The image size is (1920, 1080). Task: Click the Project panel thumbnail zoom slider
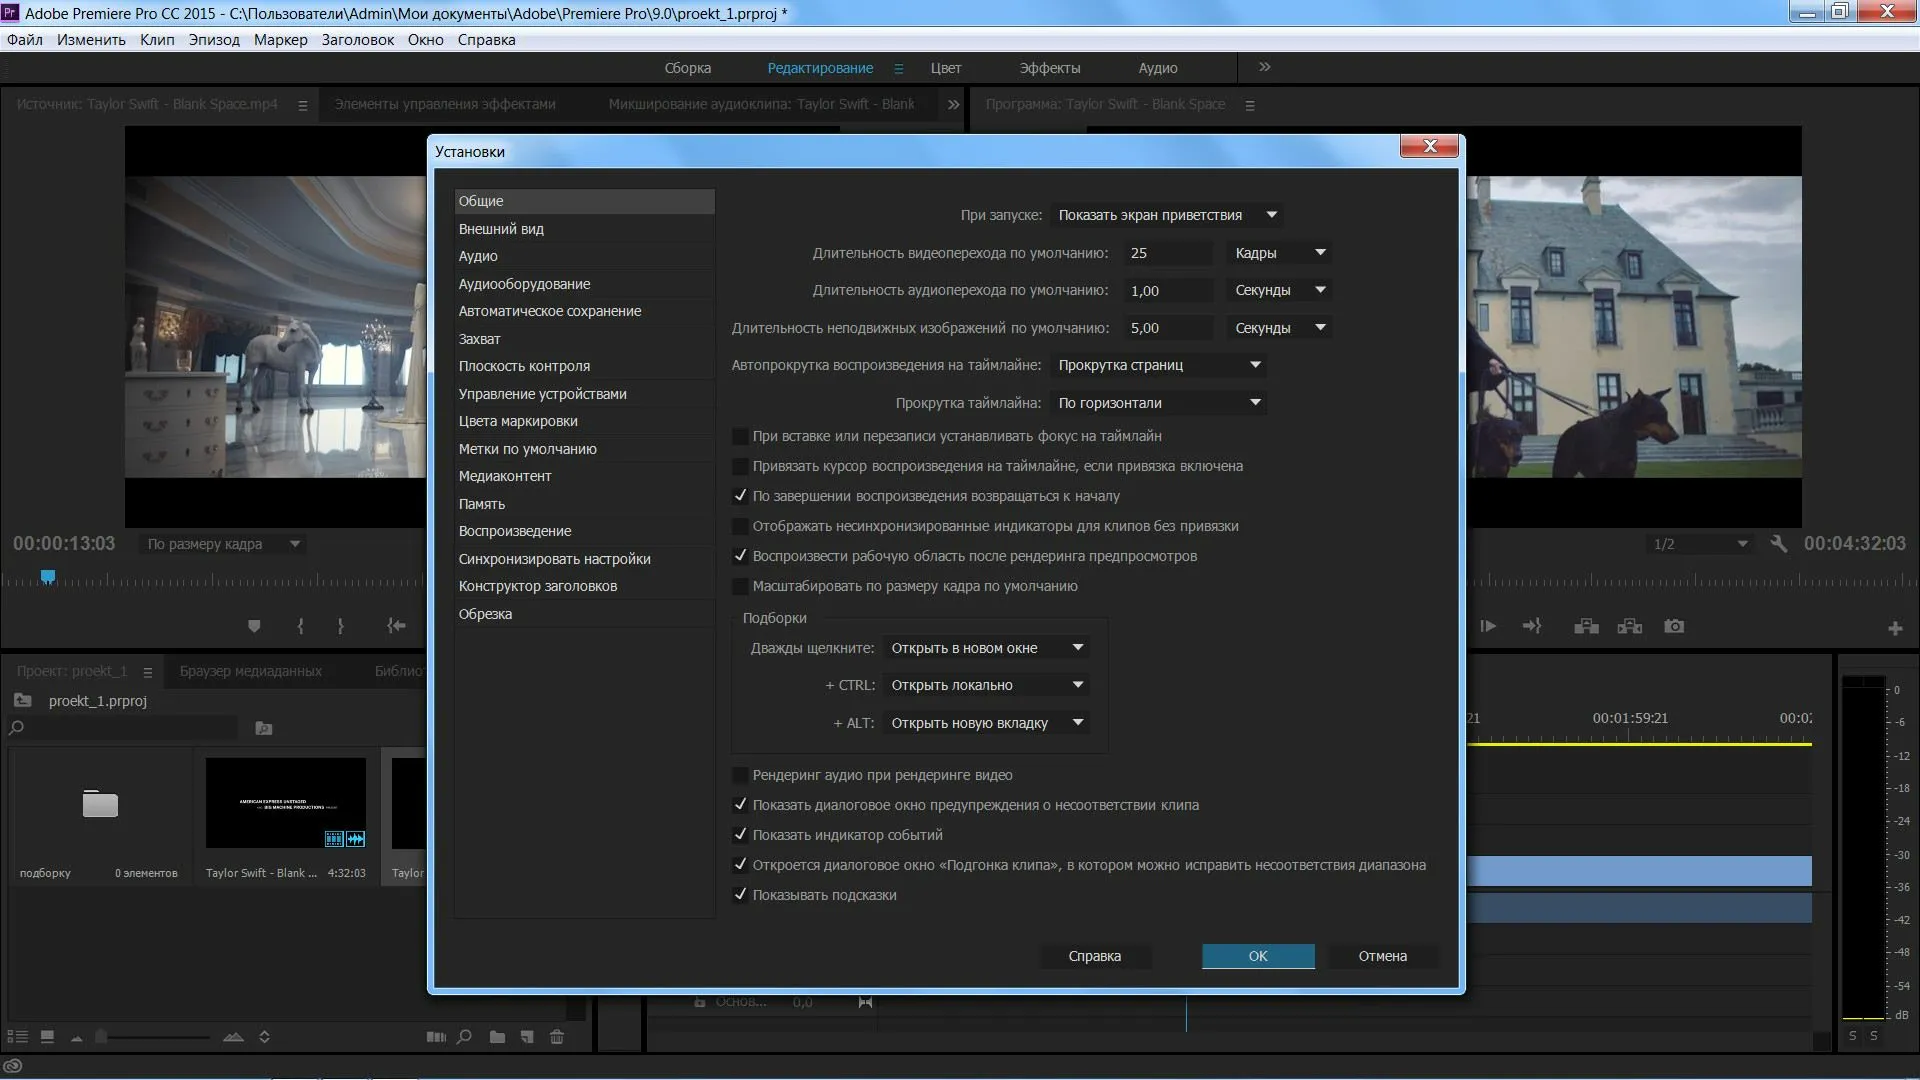click(x=101, y=1037)
